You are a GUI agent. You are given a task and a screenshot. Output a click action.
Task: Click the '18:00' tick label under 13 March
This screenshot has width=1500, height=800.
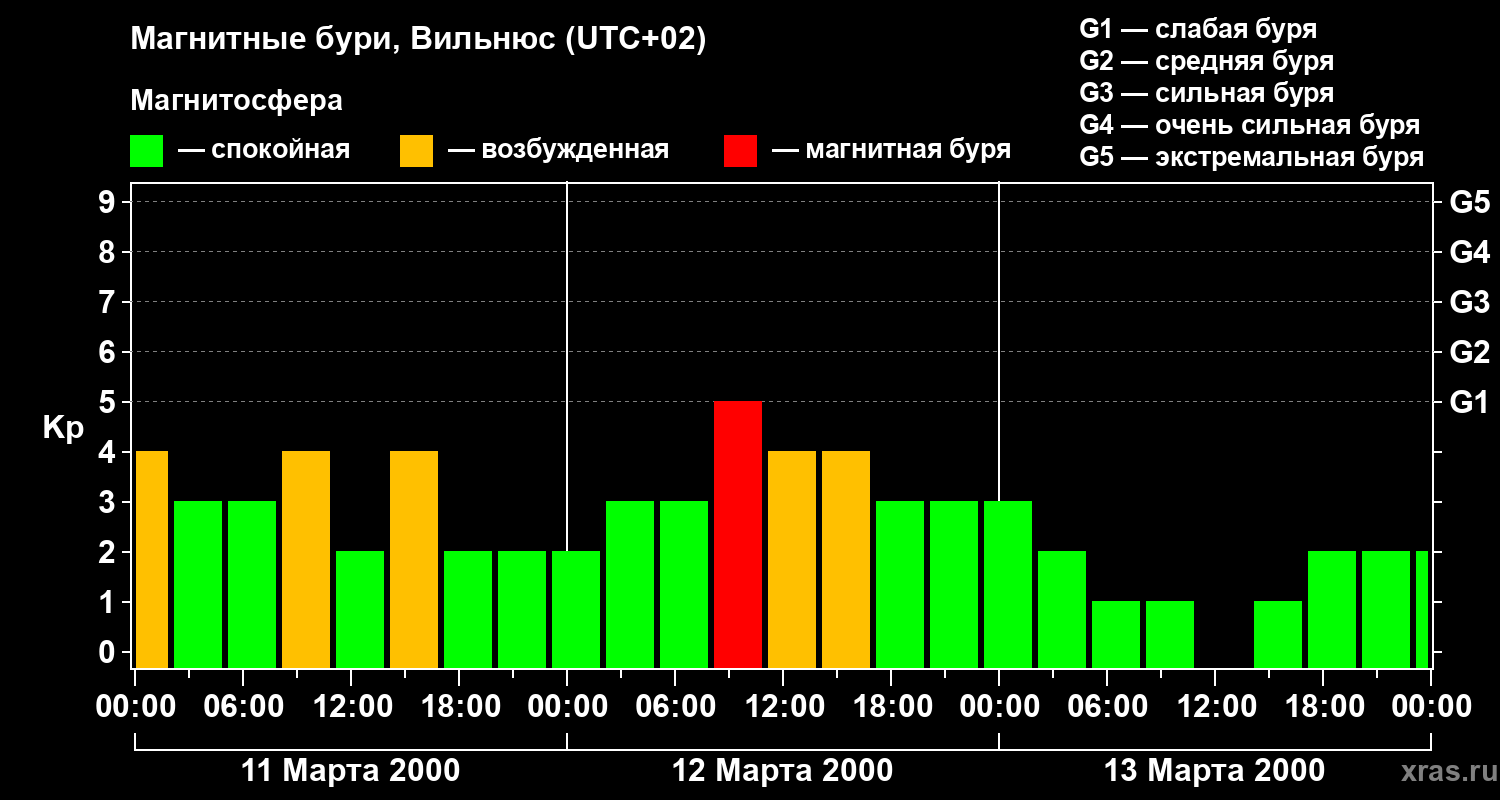pos(1323,707)
